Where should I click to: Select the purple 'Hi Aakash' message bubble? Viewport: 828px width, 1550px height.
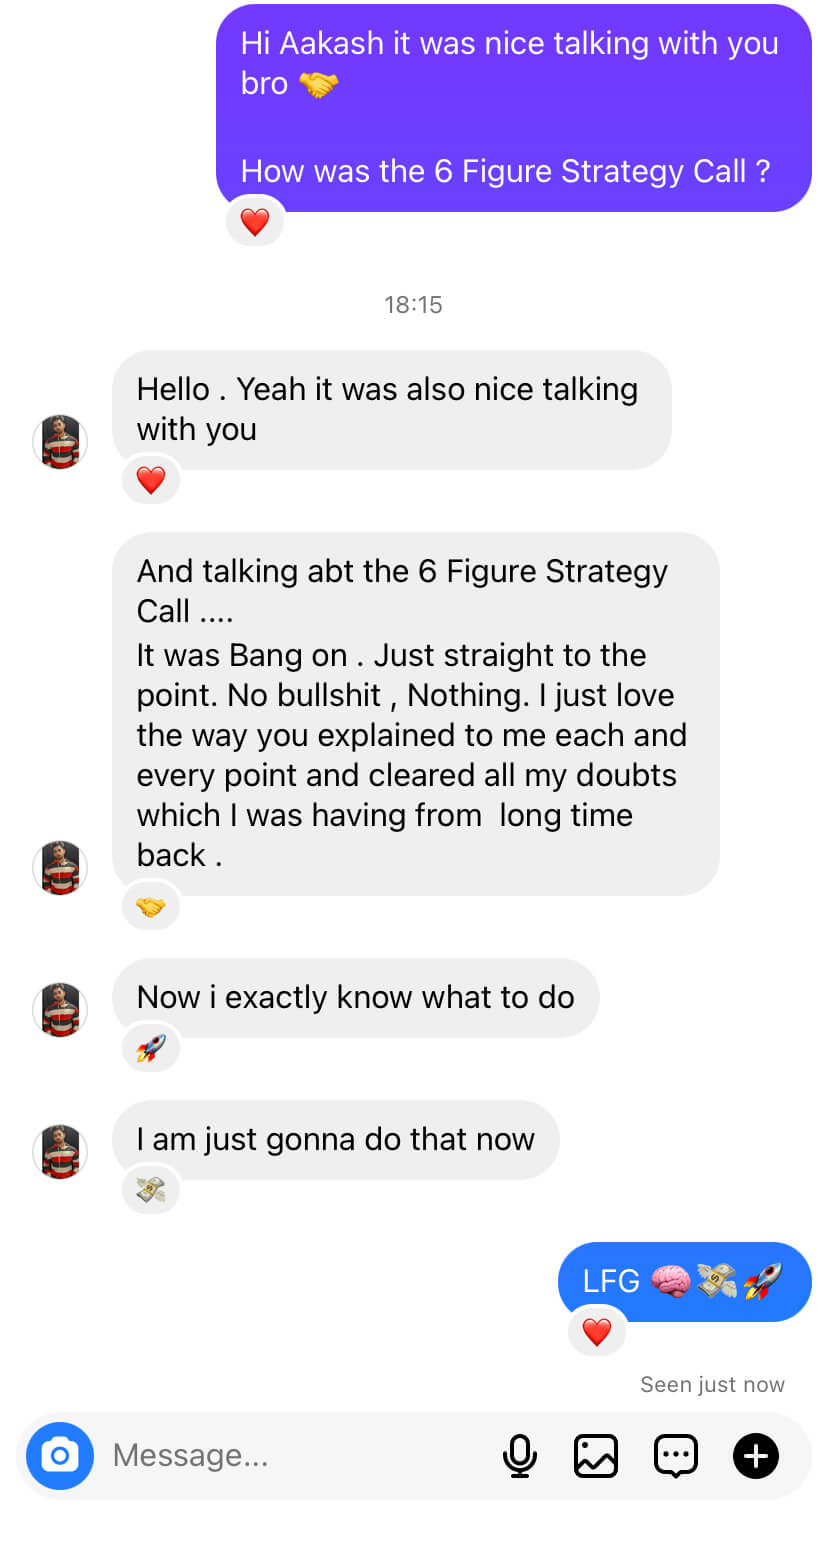[513, 107]
